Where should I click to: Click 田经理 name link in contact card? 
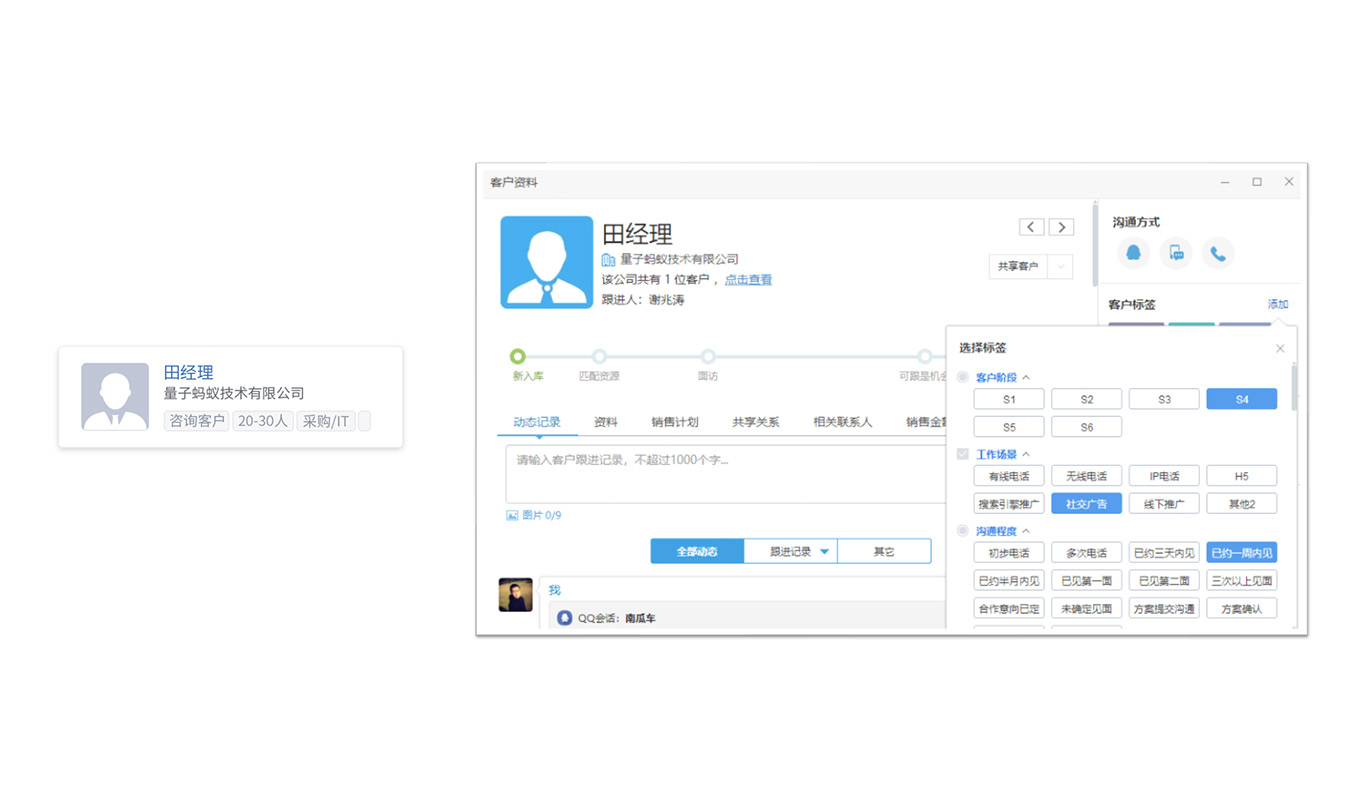point(189,373)
